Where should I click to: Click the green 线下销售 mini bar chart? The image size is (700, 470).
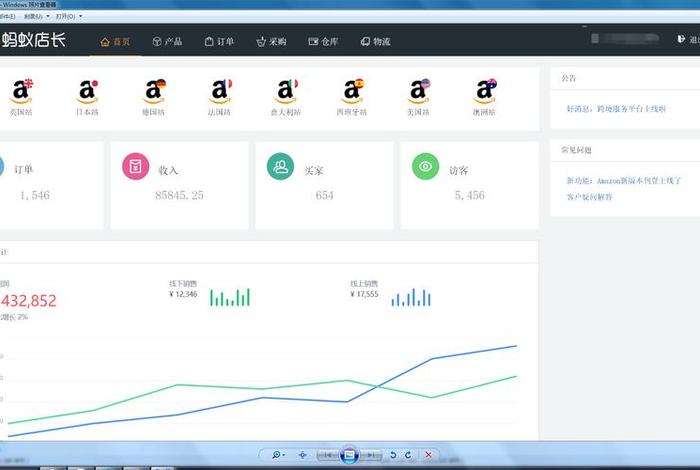coord(230,297)
